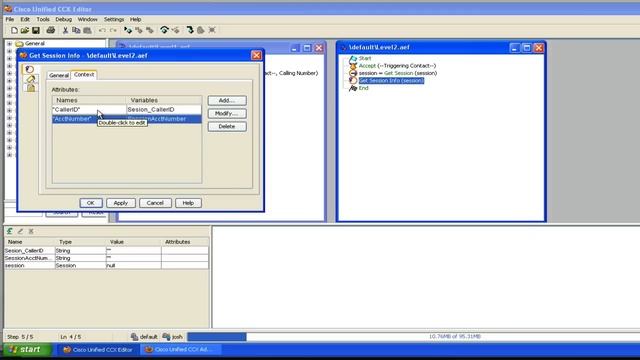
Task: Switch to Cisco Unified CCX Editor taskbar item
Action: (98, 349)
